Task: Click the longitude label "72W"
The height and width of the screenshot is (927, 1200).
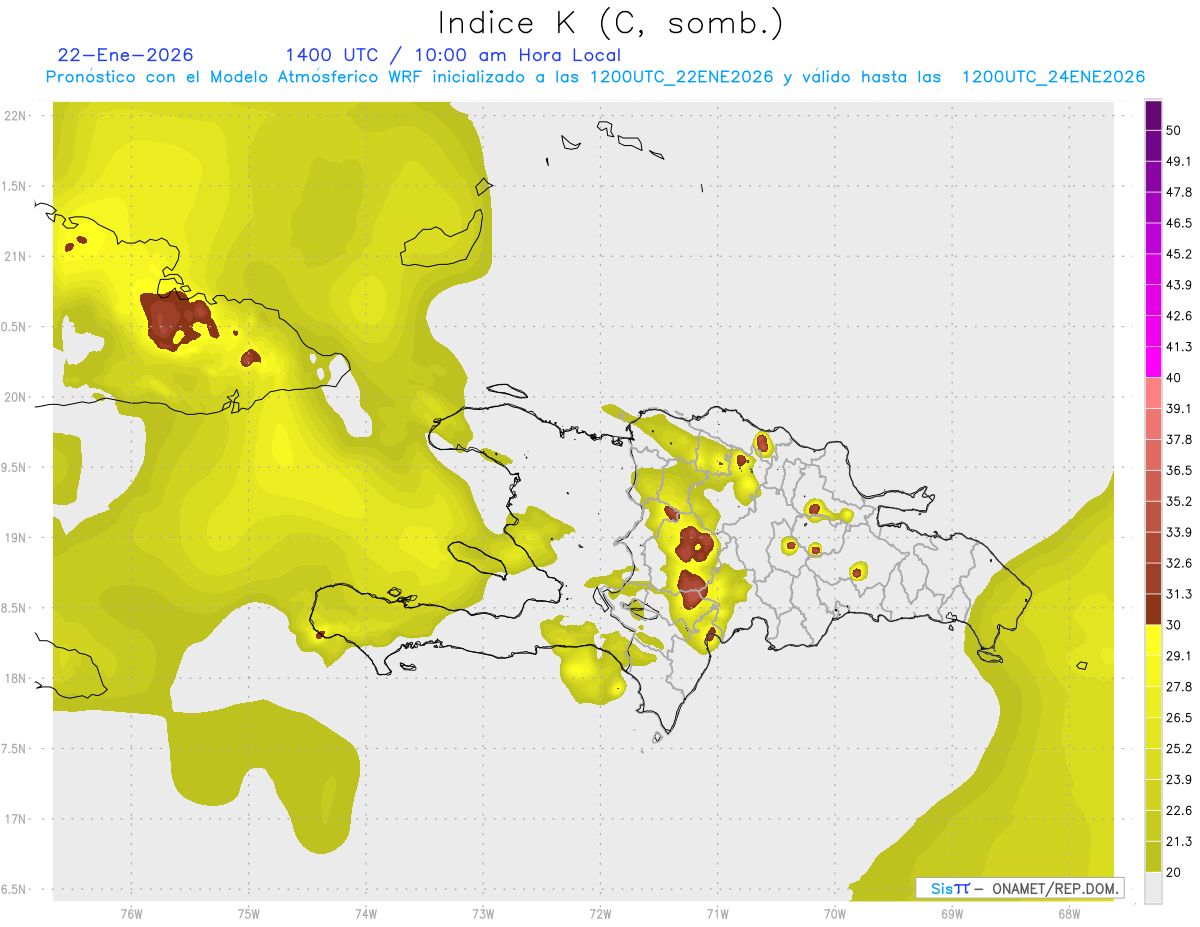Action: [600, 914]
